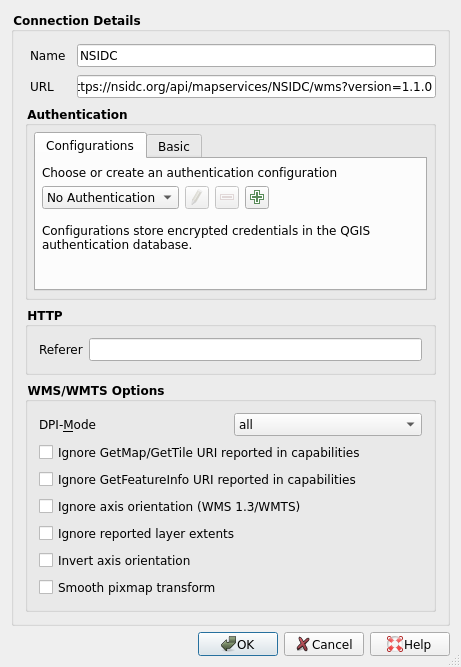The width and height of the screenshot is (461, 667).
Task: Focus the HTTP Referer input field
Action: pos(255,350)
